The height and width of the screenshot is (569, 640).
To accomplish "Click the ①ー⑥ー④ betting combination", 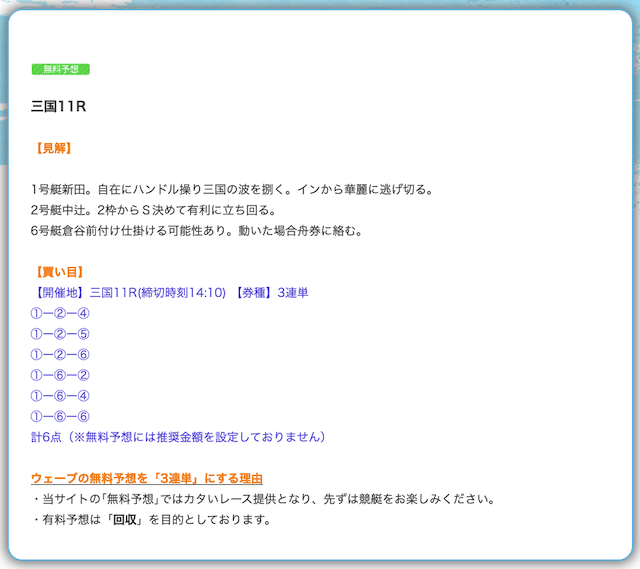I will [x=60, y=396].
